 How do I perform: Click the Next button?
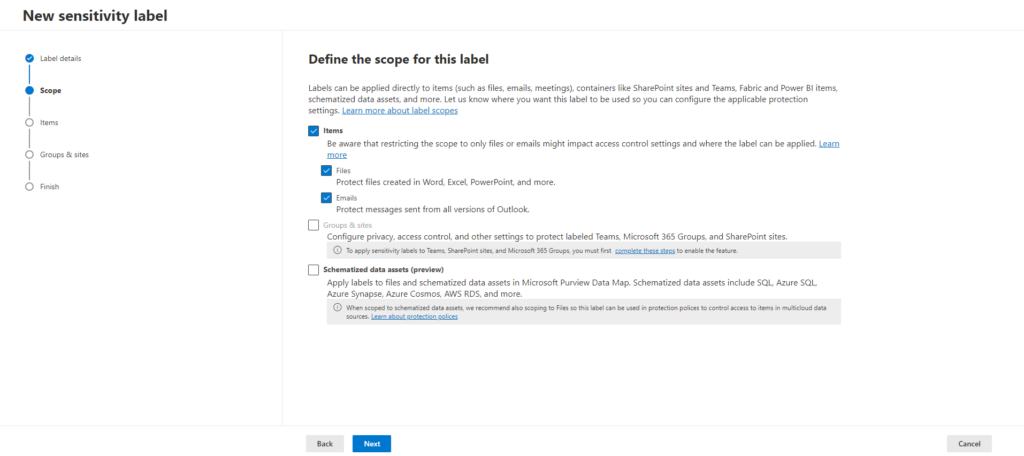(372, 444)
